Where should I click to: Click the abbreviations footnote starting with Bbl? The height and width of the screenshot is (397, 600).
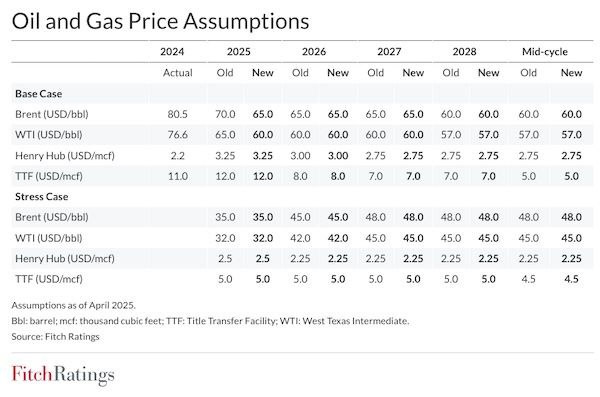click(210, 321)
